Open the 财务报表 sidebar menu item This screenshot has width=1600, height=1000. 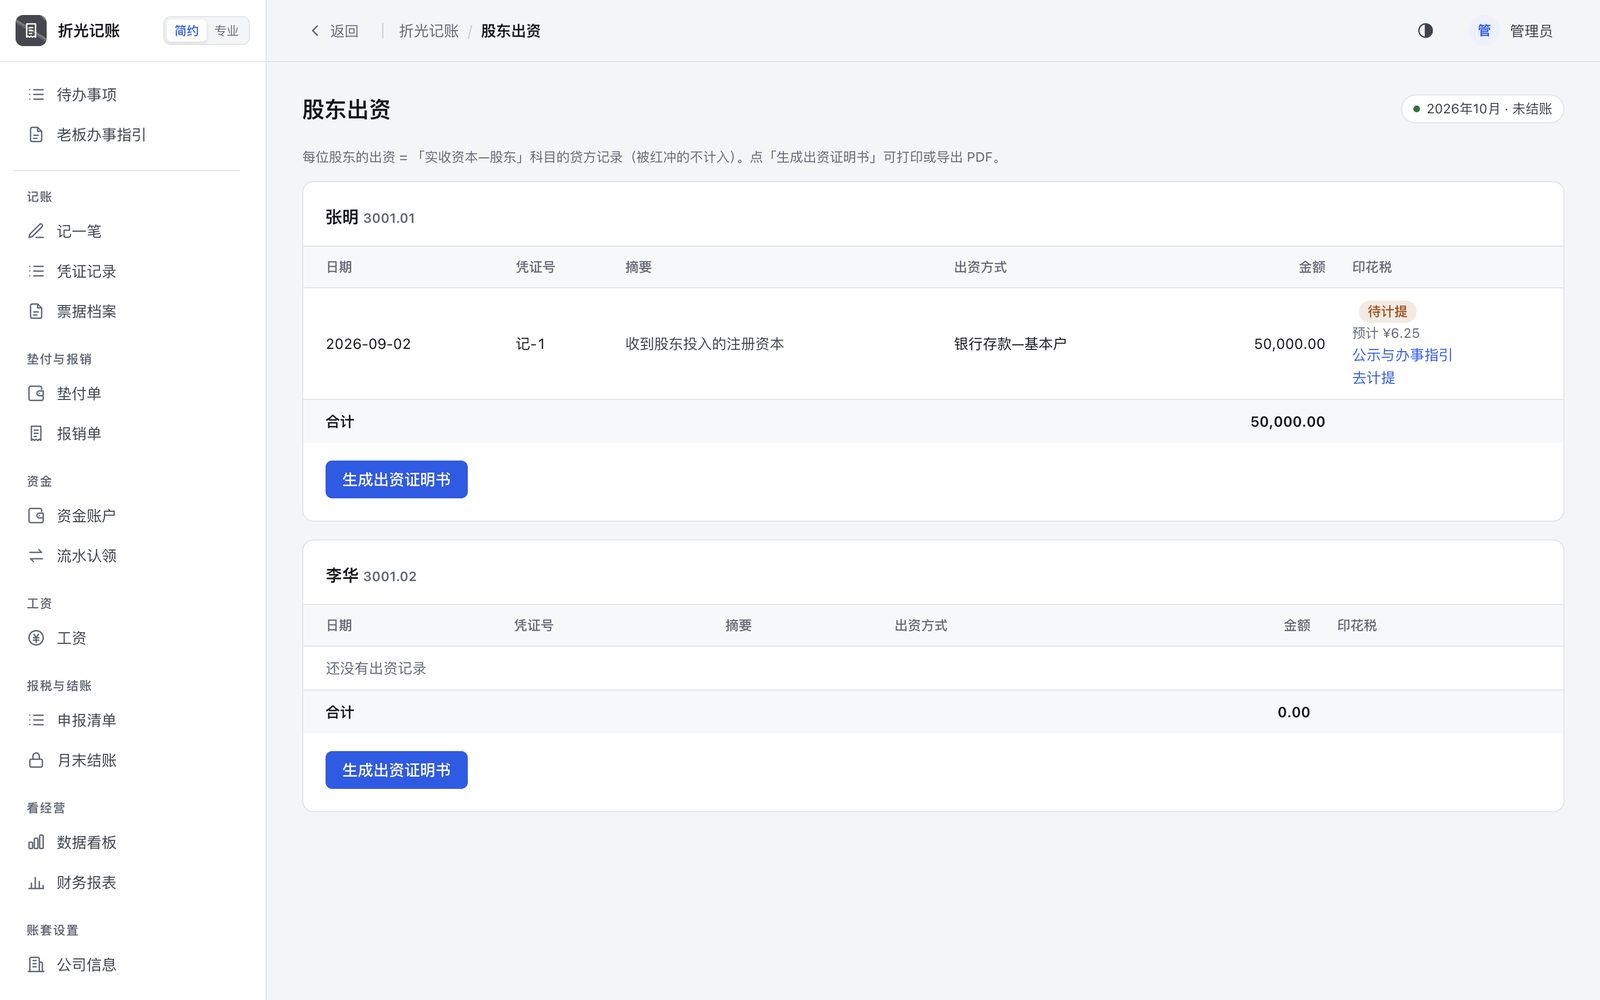point(126,883)
